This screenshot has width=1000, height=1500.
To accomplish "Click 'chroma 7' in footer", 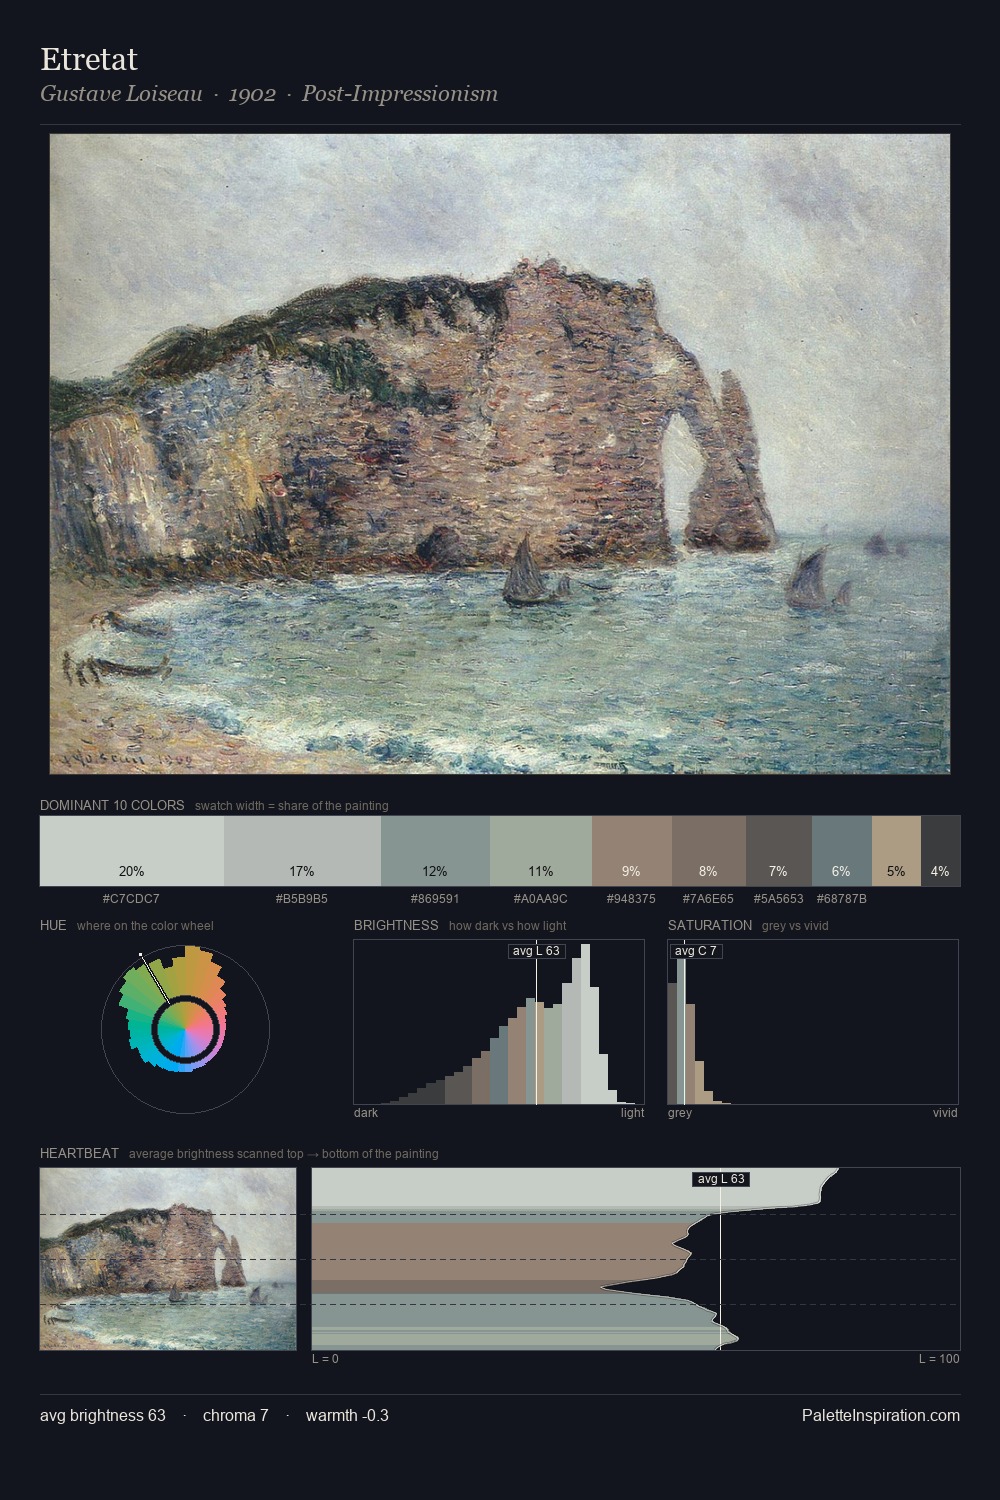I will (x=235, y=1415).
